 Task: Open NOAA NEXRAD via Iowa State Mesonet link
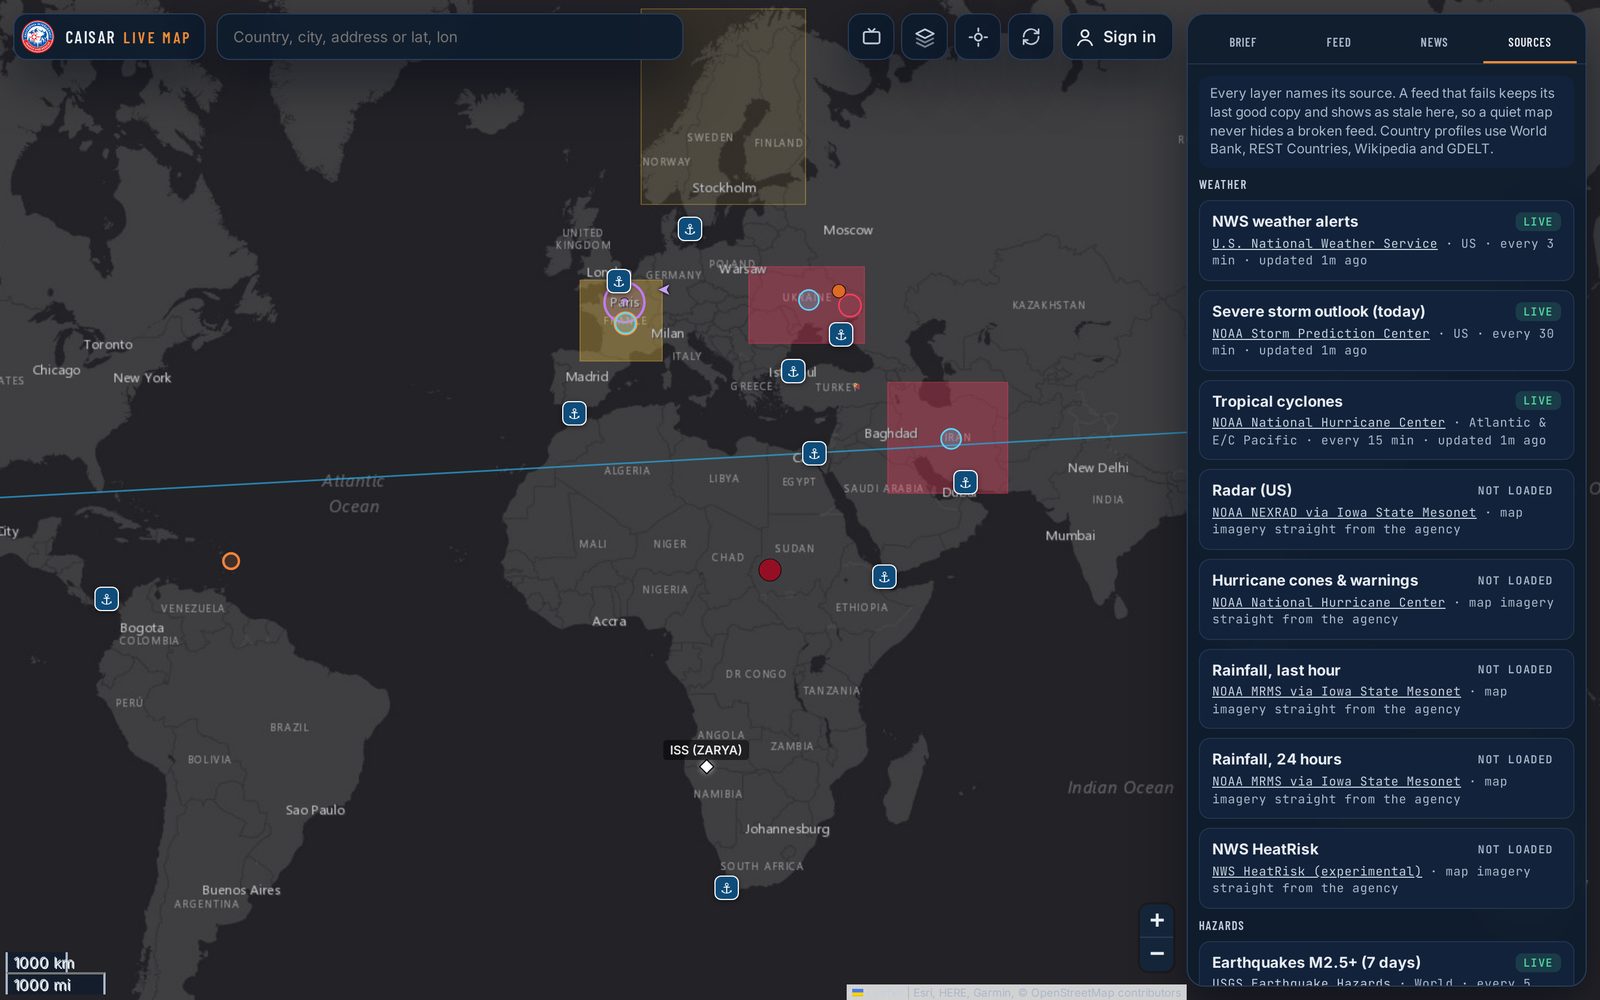1344,513
